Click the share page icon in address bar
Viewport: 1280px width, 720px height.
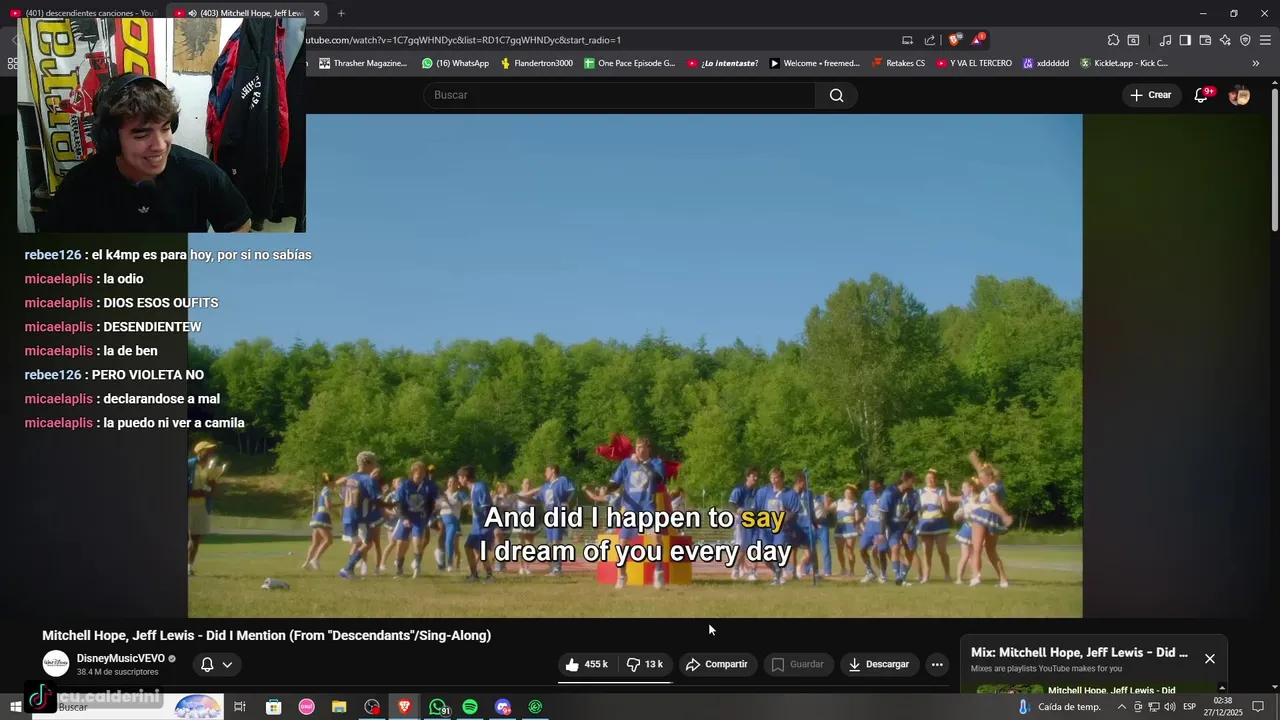point(930,40)
